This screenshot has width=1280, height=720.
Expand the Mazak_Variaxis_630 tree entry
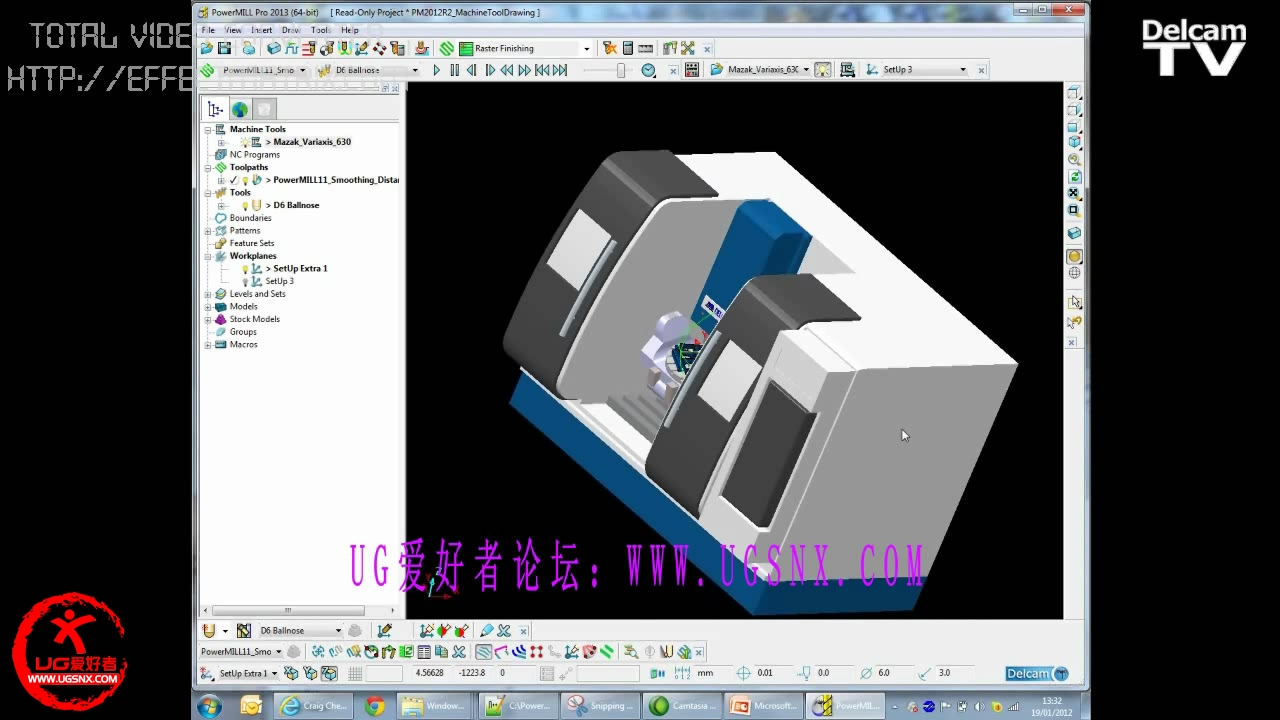click(221, 142)
